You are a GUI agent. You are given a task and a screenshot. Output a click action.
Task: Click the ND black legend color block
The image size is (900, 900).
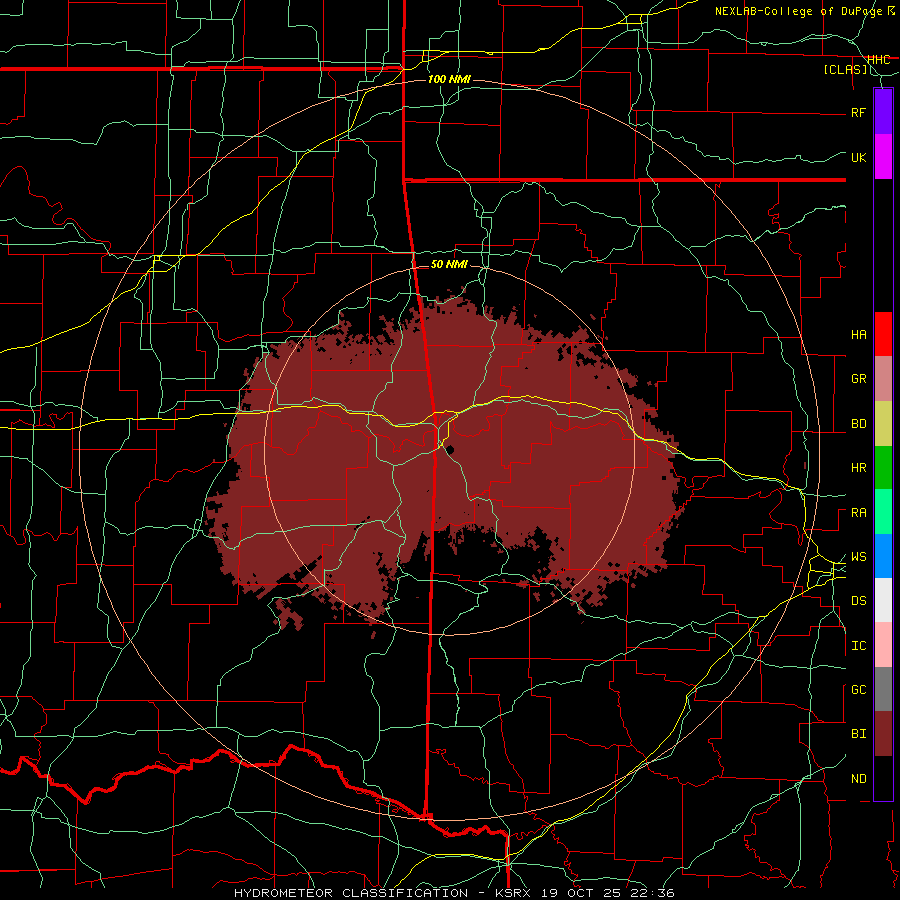883,778
